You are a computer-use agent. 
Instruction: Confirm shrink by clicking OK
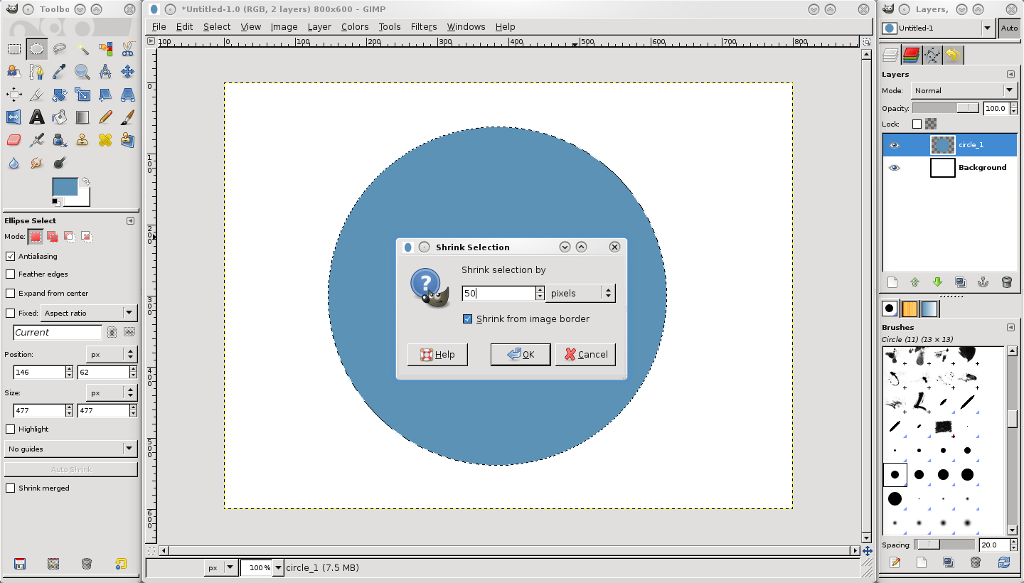point(520,355)
